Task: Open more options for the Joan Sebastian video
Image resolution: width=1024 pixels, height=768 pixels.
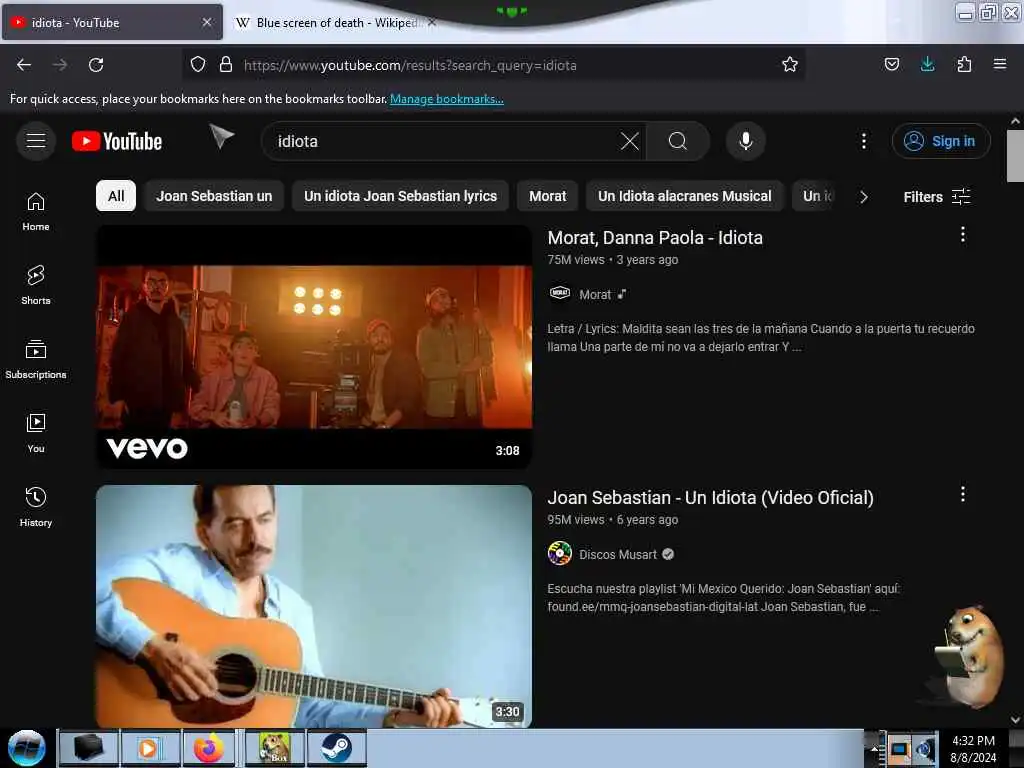Action: [963, 494]
